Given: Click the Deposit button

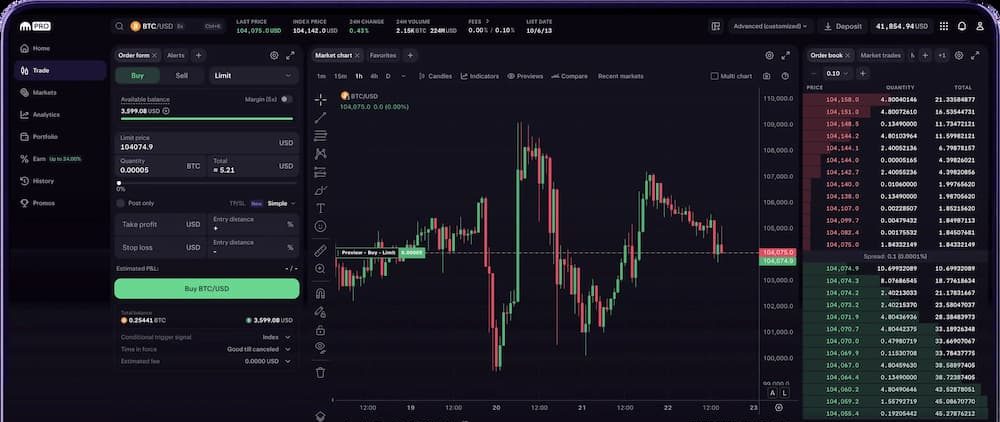Looking at the screenshot, I should click(x=842, y=26).
